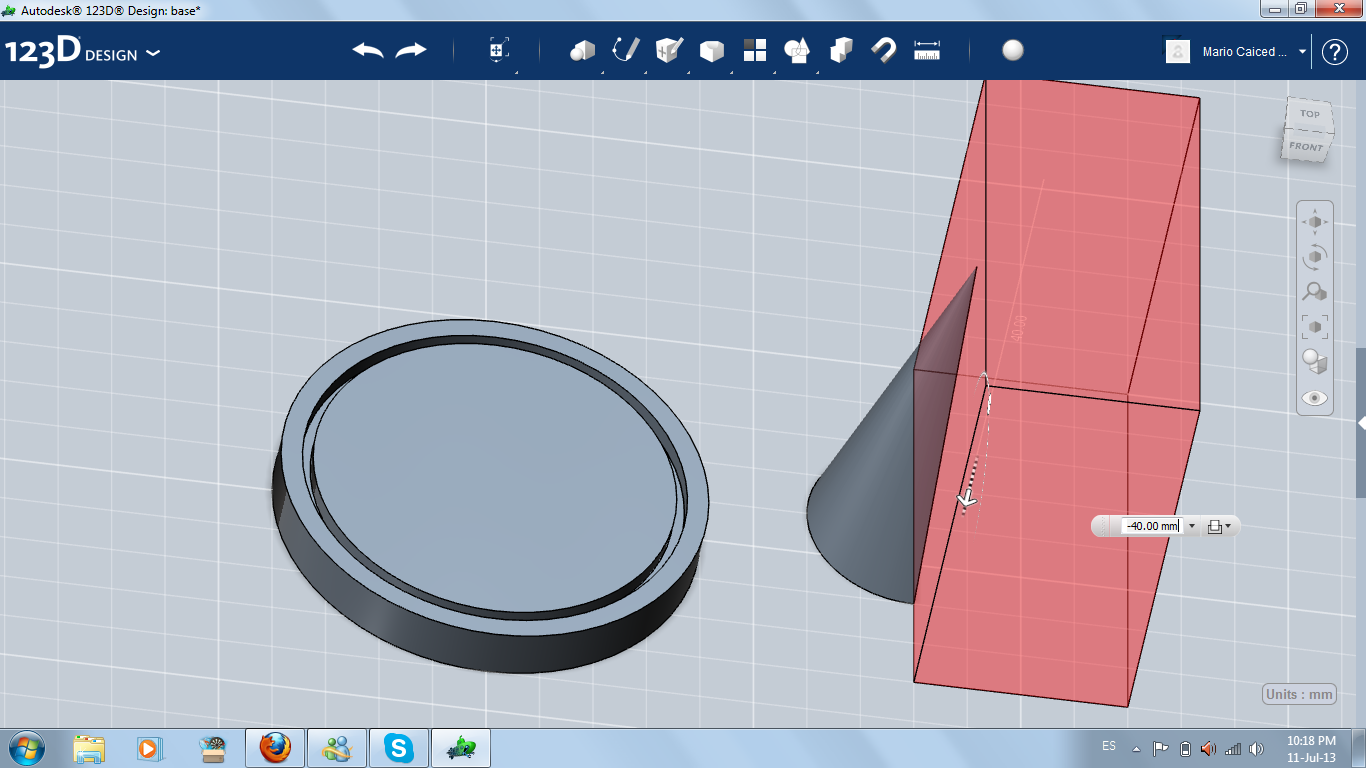Open the 123D Design application menu

tap(83, 52)
